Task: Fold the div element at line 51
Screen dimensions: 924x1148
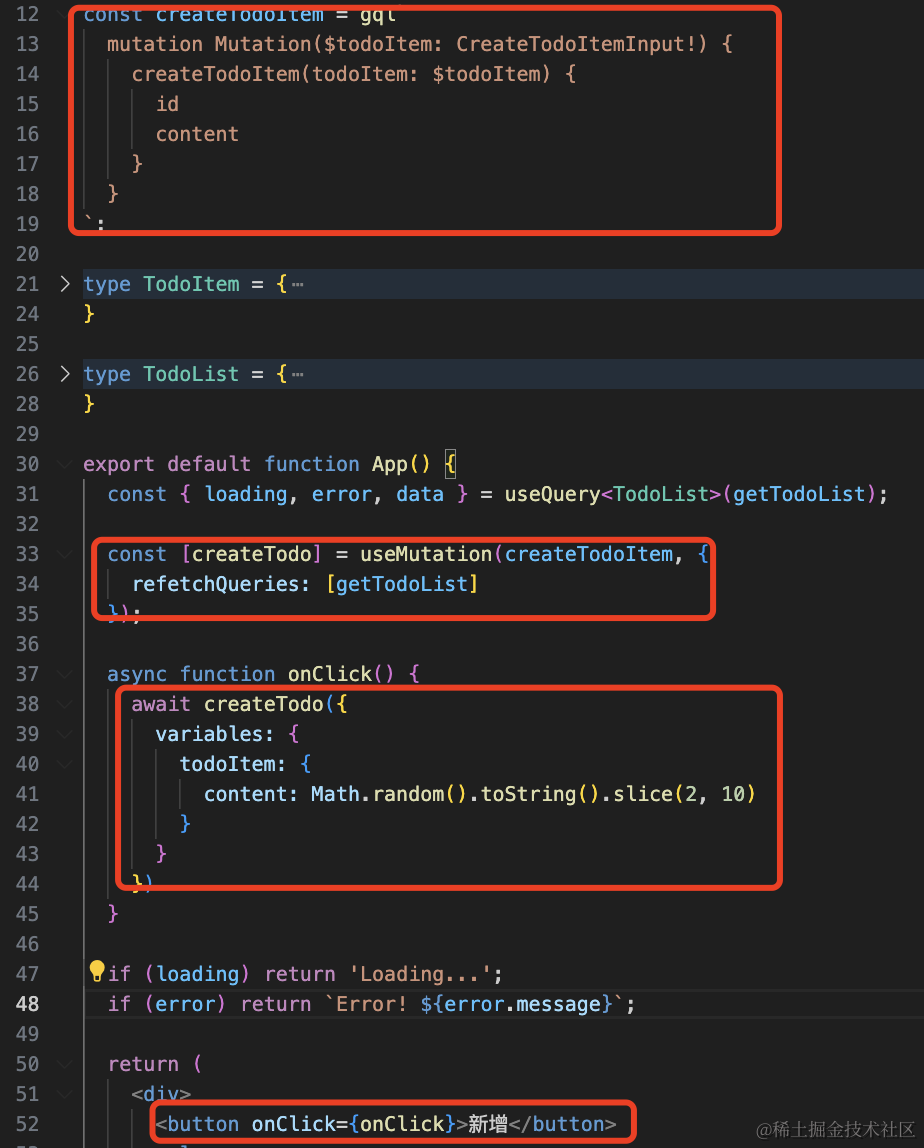Action: (65, 1094)
